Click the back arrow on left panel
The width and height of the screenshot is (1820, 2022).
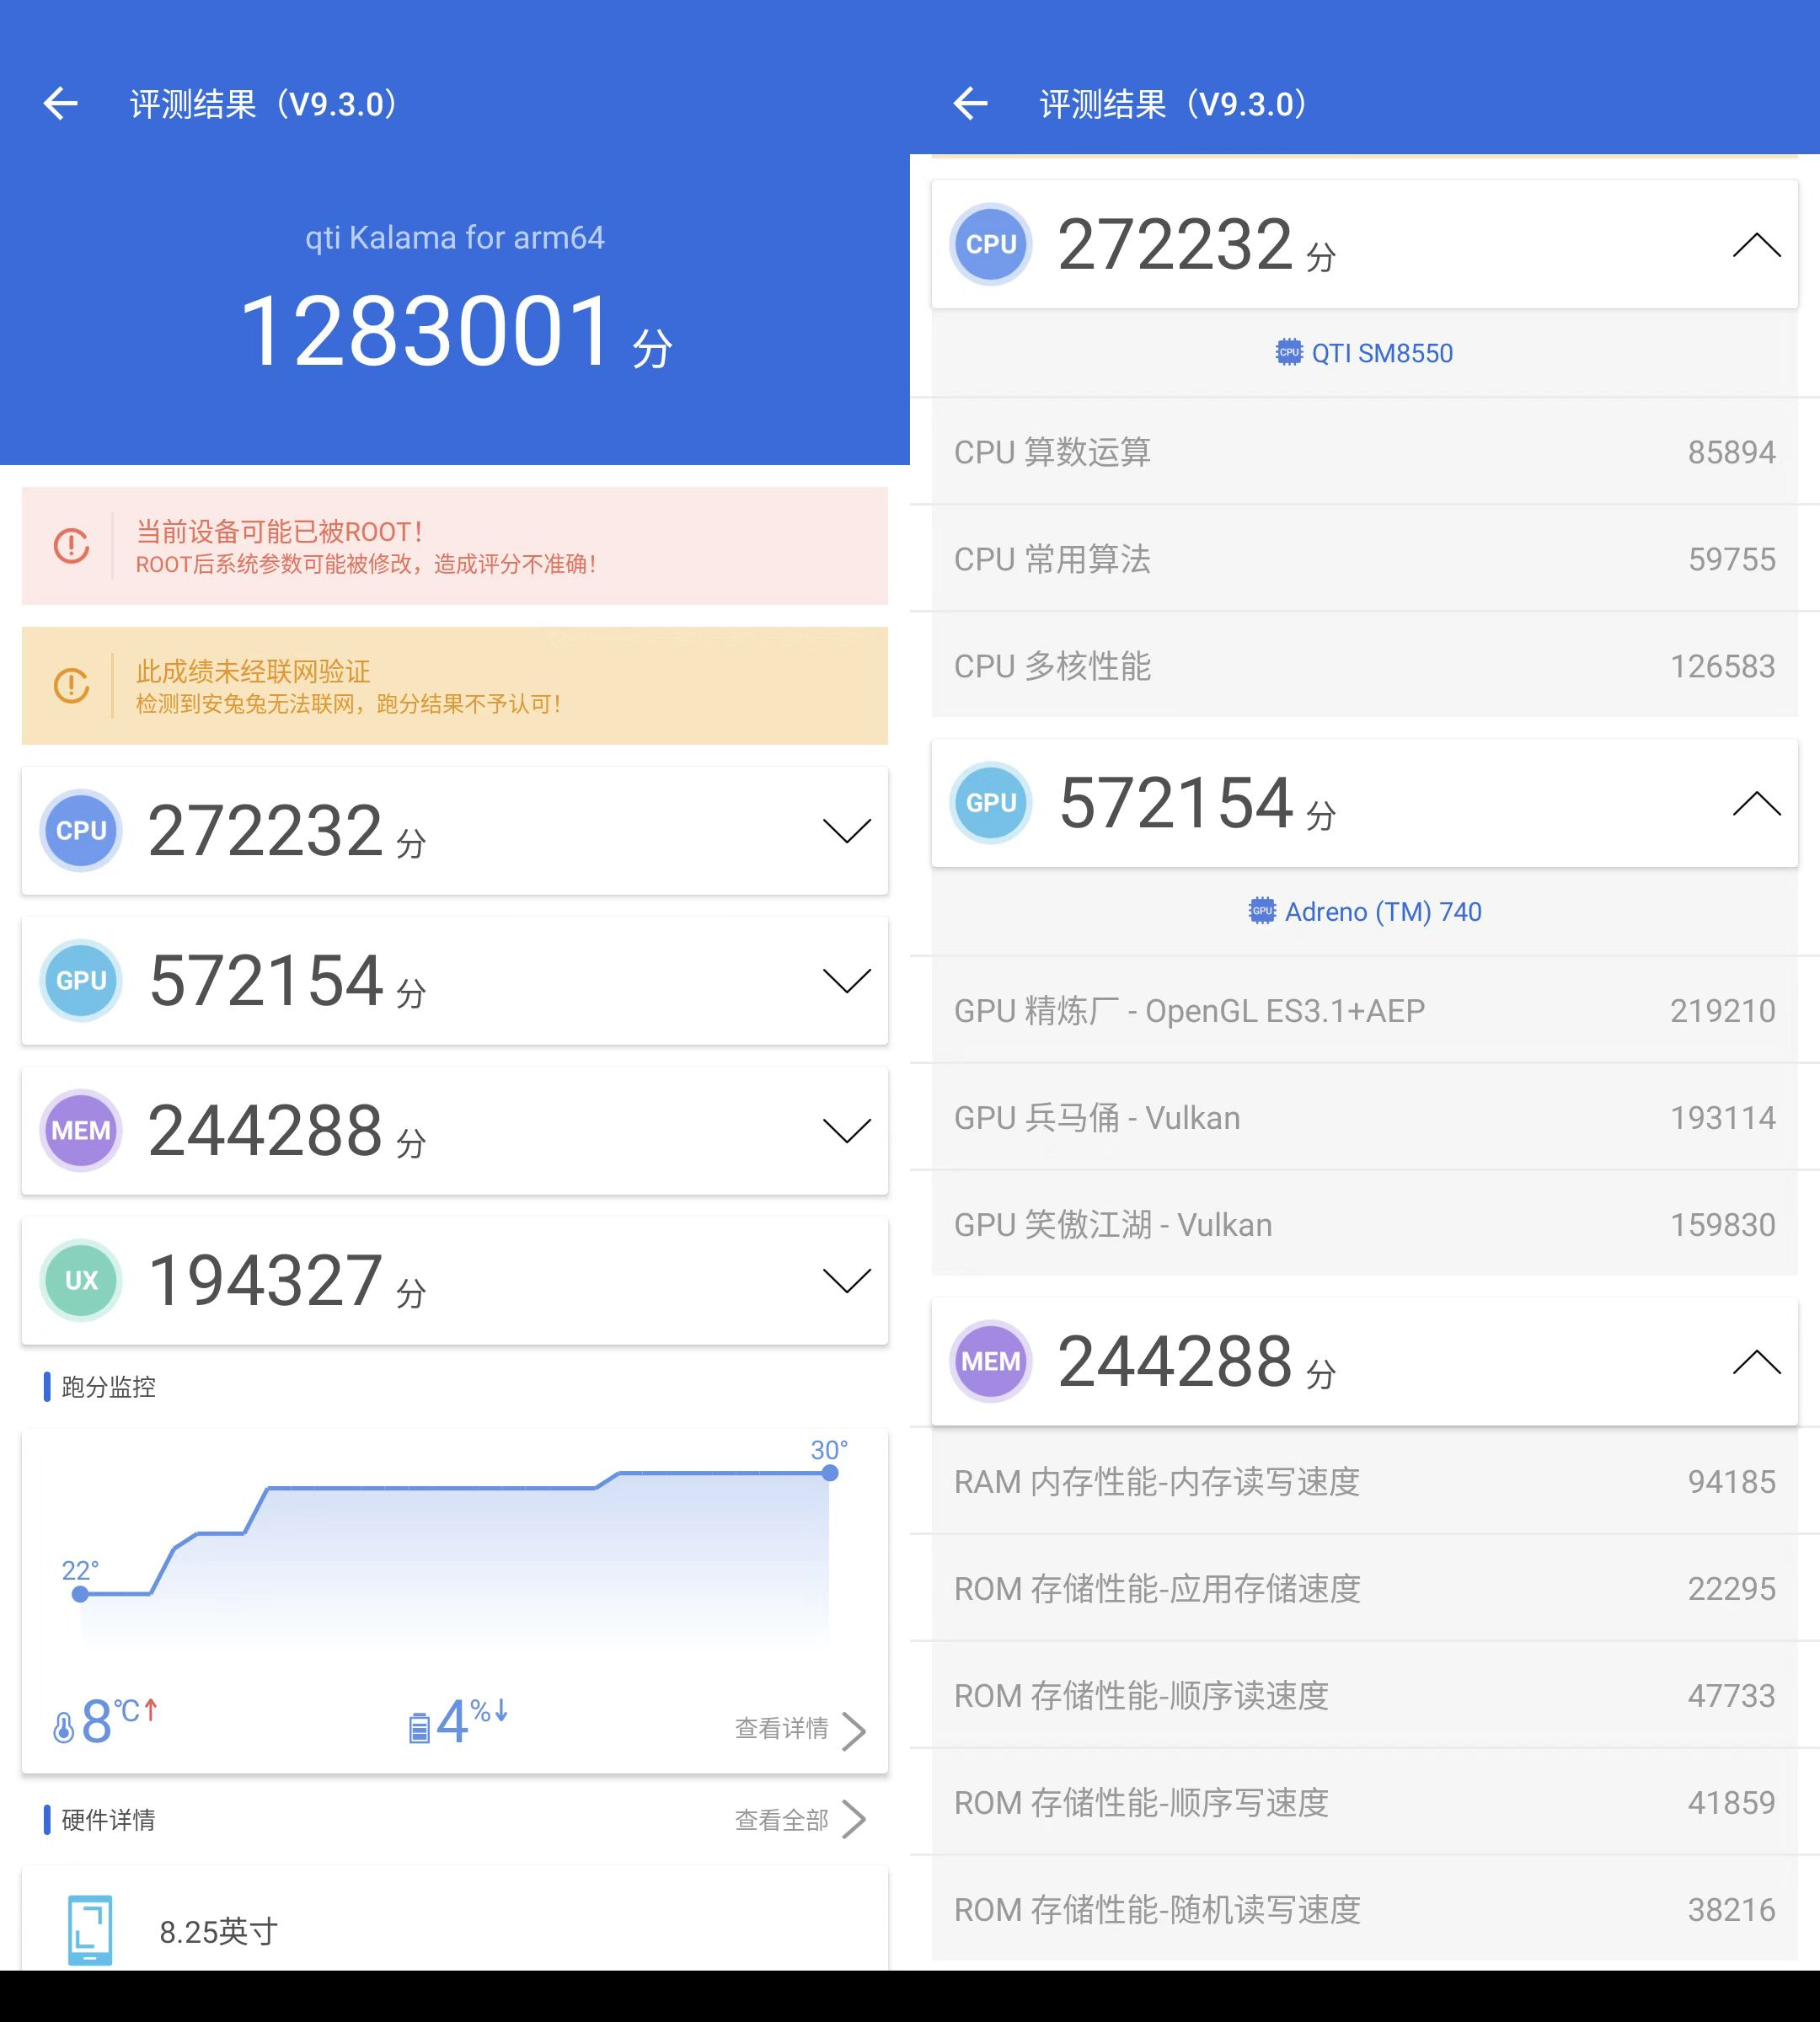62,99
